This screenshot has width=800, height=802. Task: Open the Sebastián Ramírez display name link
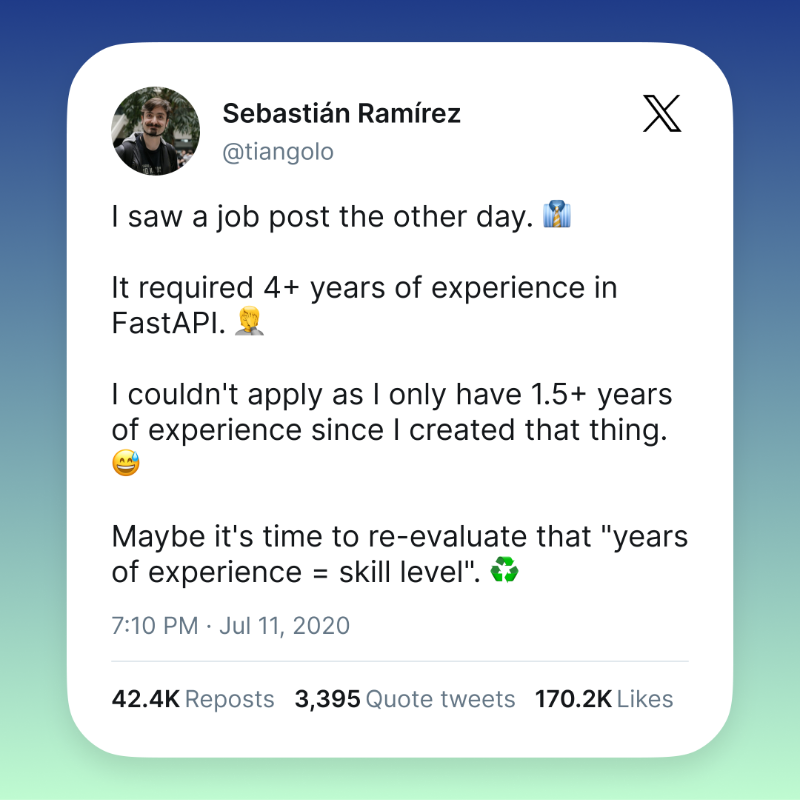[x=341, y=113]
